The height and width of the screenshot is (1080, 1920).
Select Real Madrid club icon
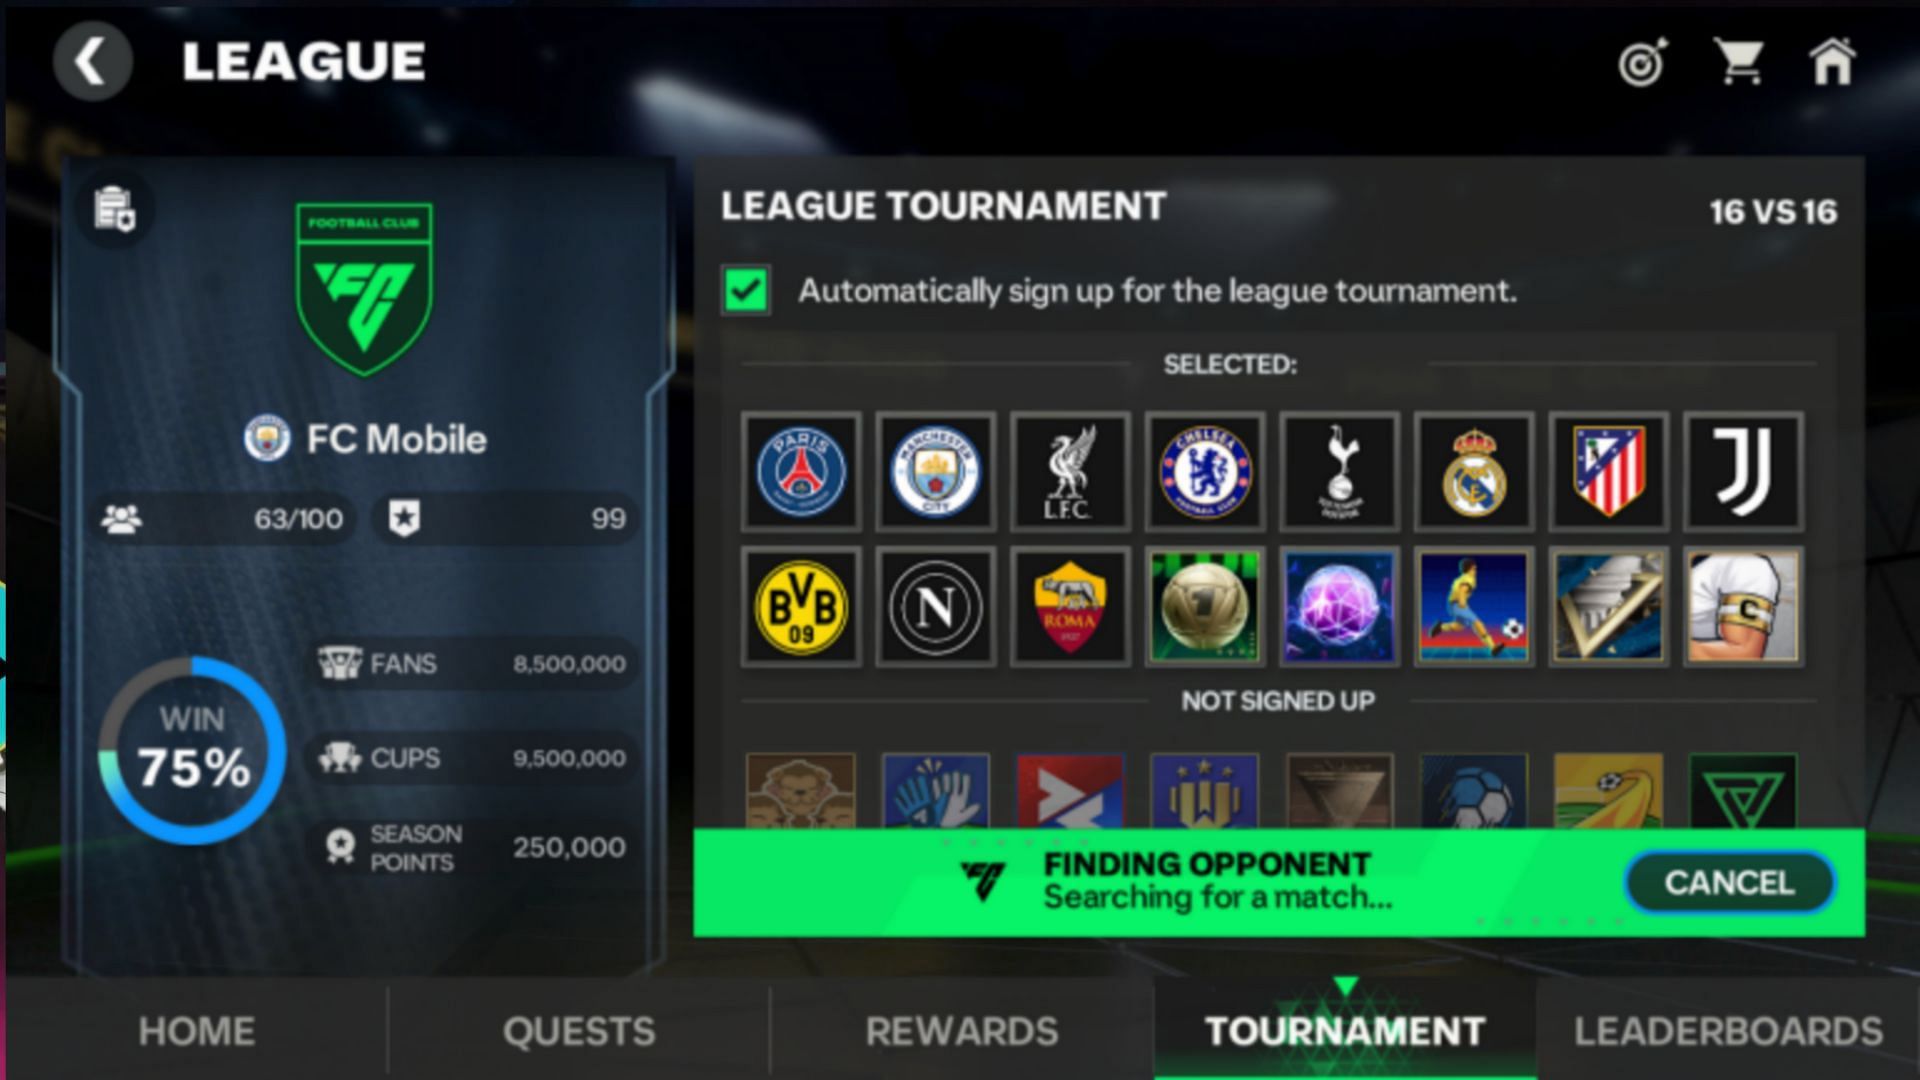(1473, 469)
